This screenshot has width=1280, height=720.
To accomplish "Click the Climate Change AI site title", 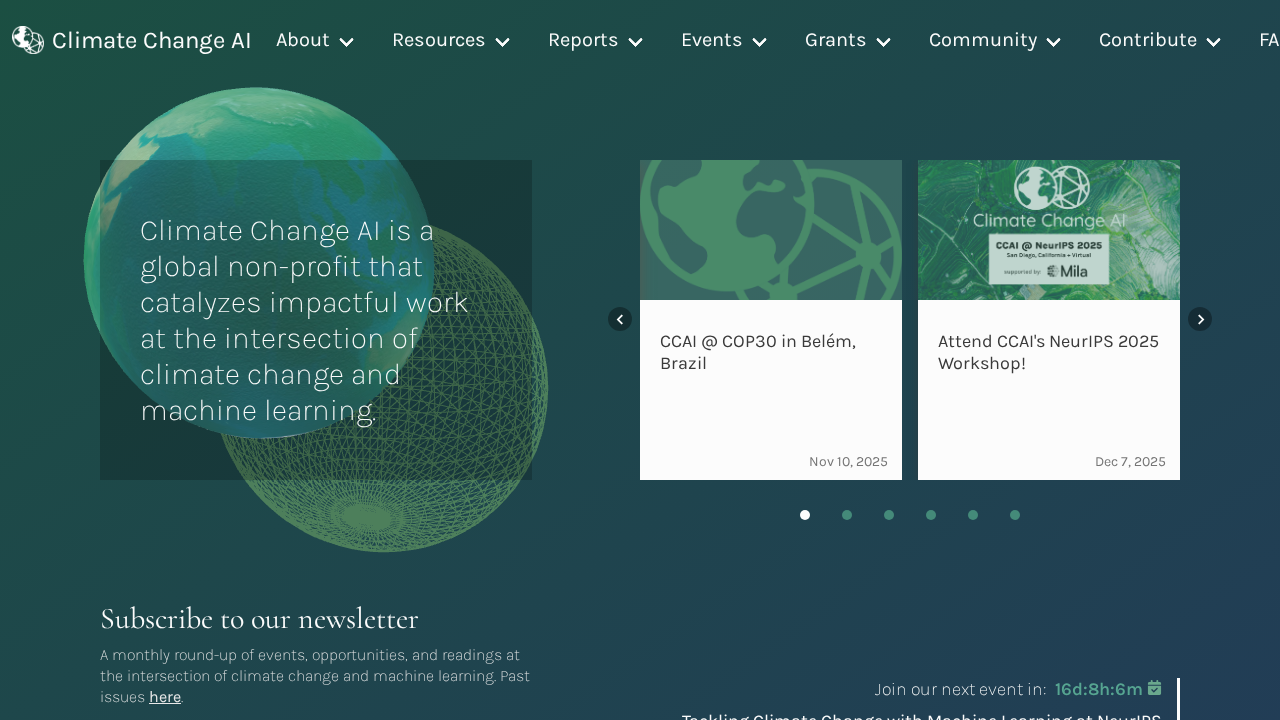I will pyautogui.click(x=151, y=41).
